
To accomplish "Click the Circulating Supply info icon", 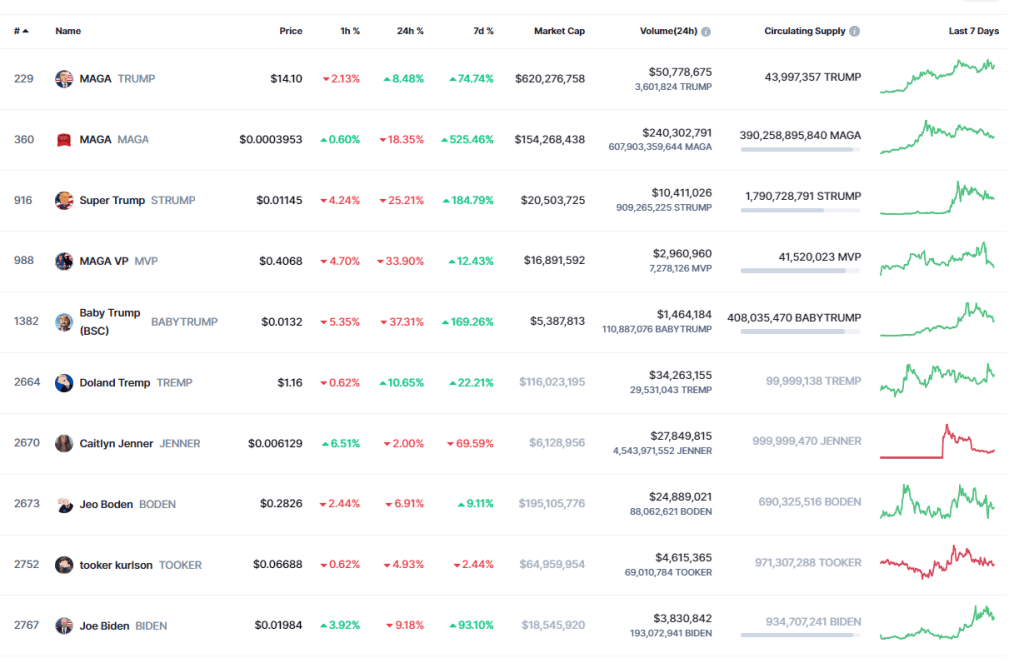I will (x=854, y=31).
